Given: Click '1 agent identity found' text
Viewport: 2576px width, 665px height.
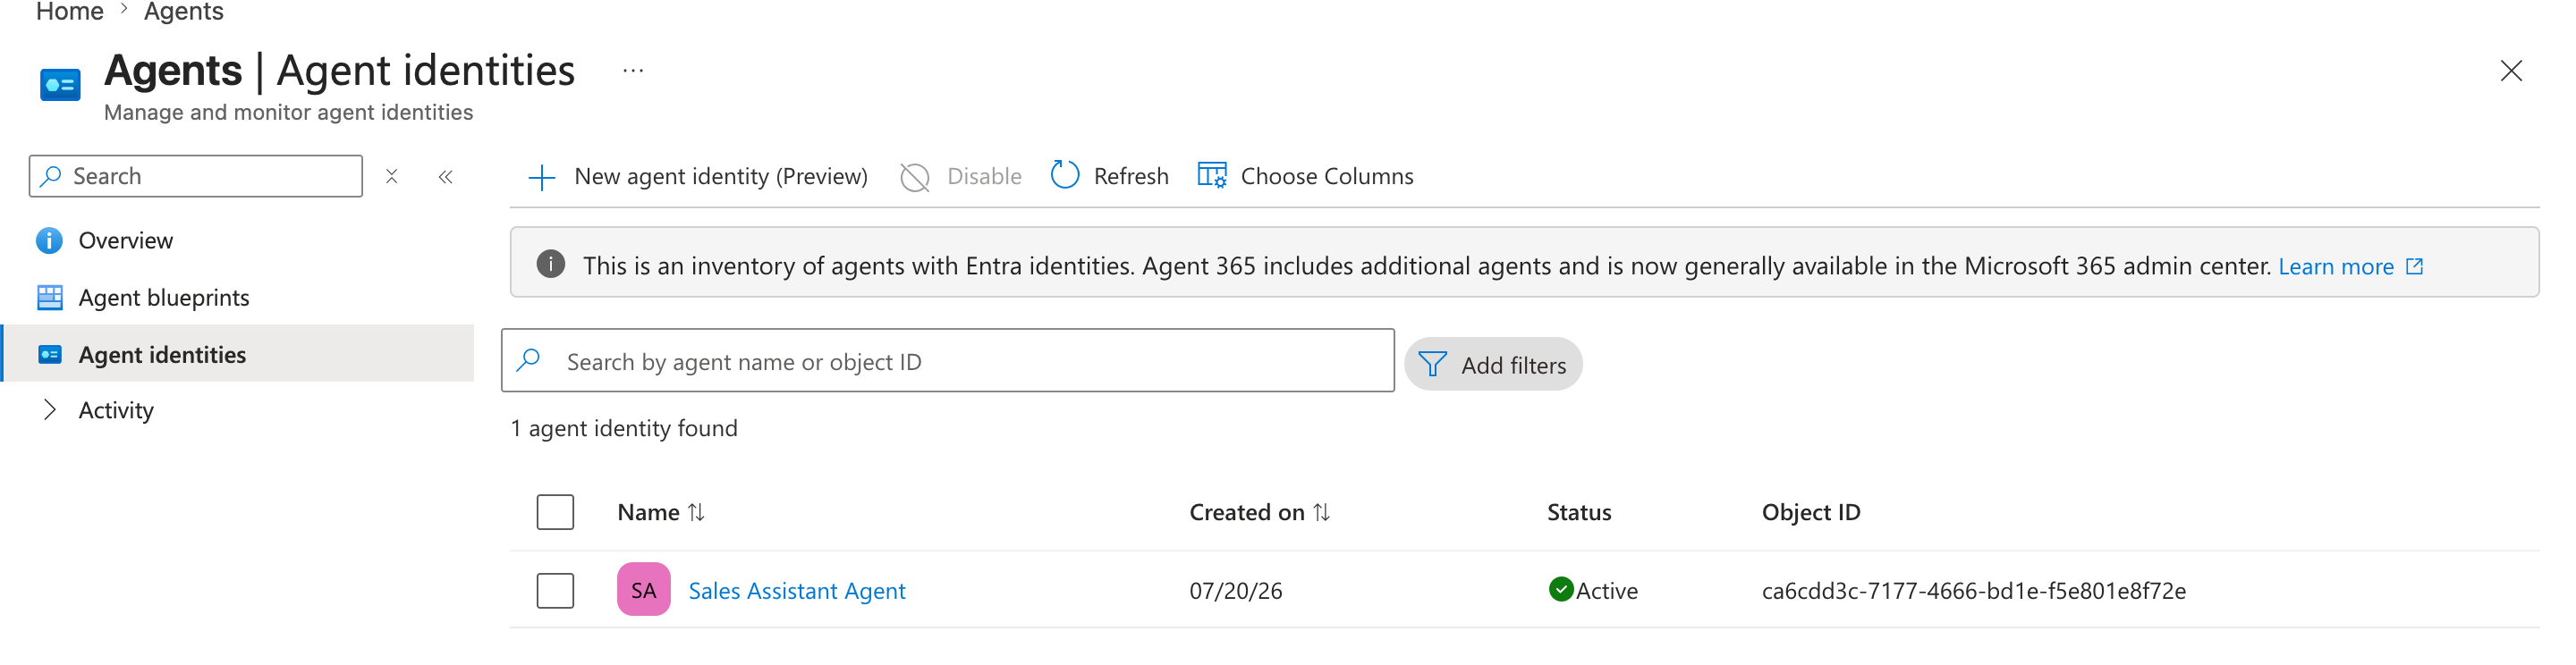Looking at the screenshot, I should (624, 429).
